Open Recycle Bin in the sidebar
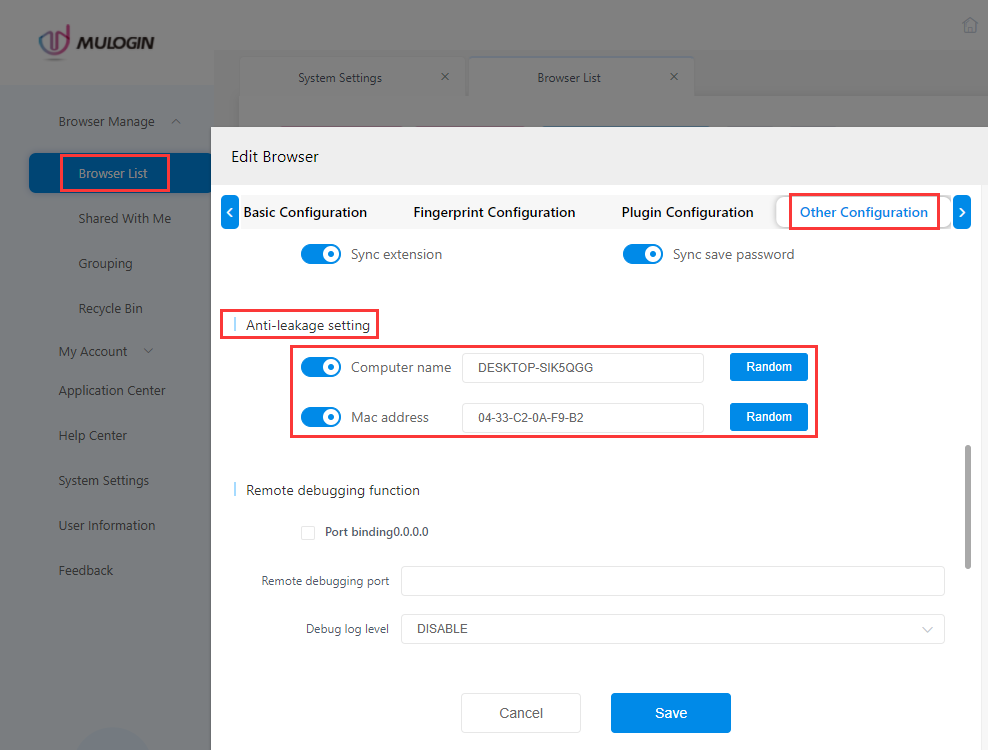988x750 pixels. (x=110, y=308)
